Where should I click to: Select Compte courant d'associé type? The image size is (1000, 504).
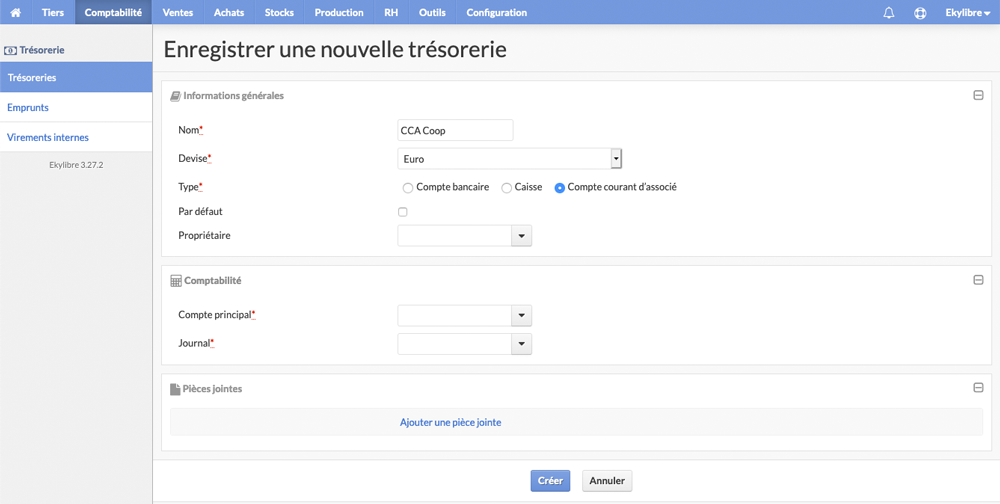click(x=560, y=188)
